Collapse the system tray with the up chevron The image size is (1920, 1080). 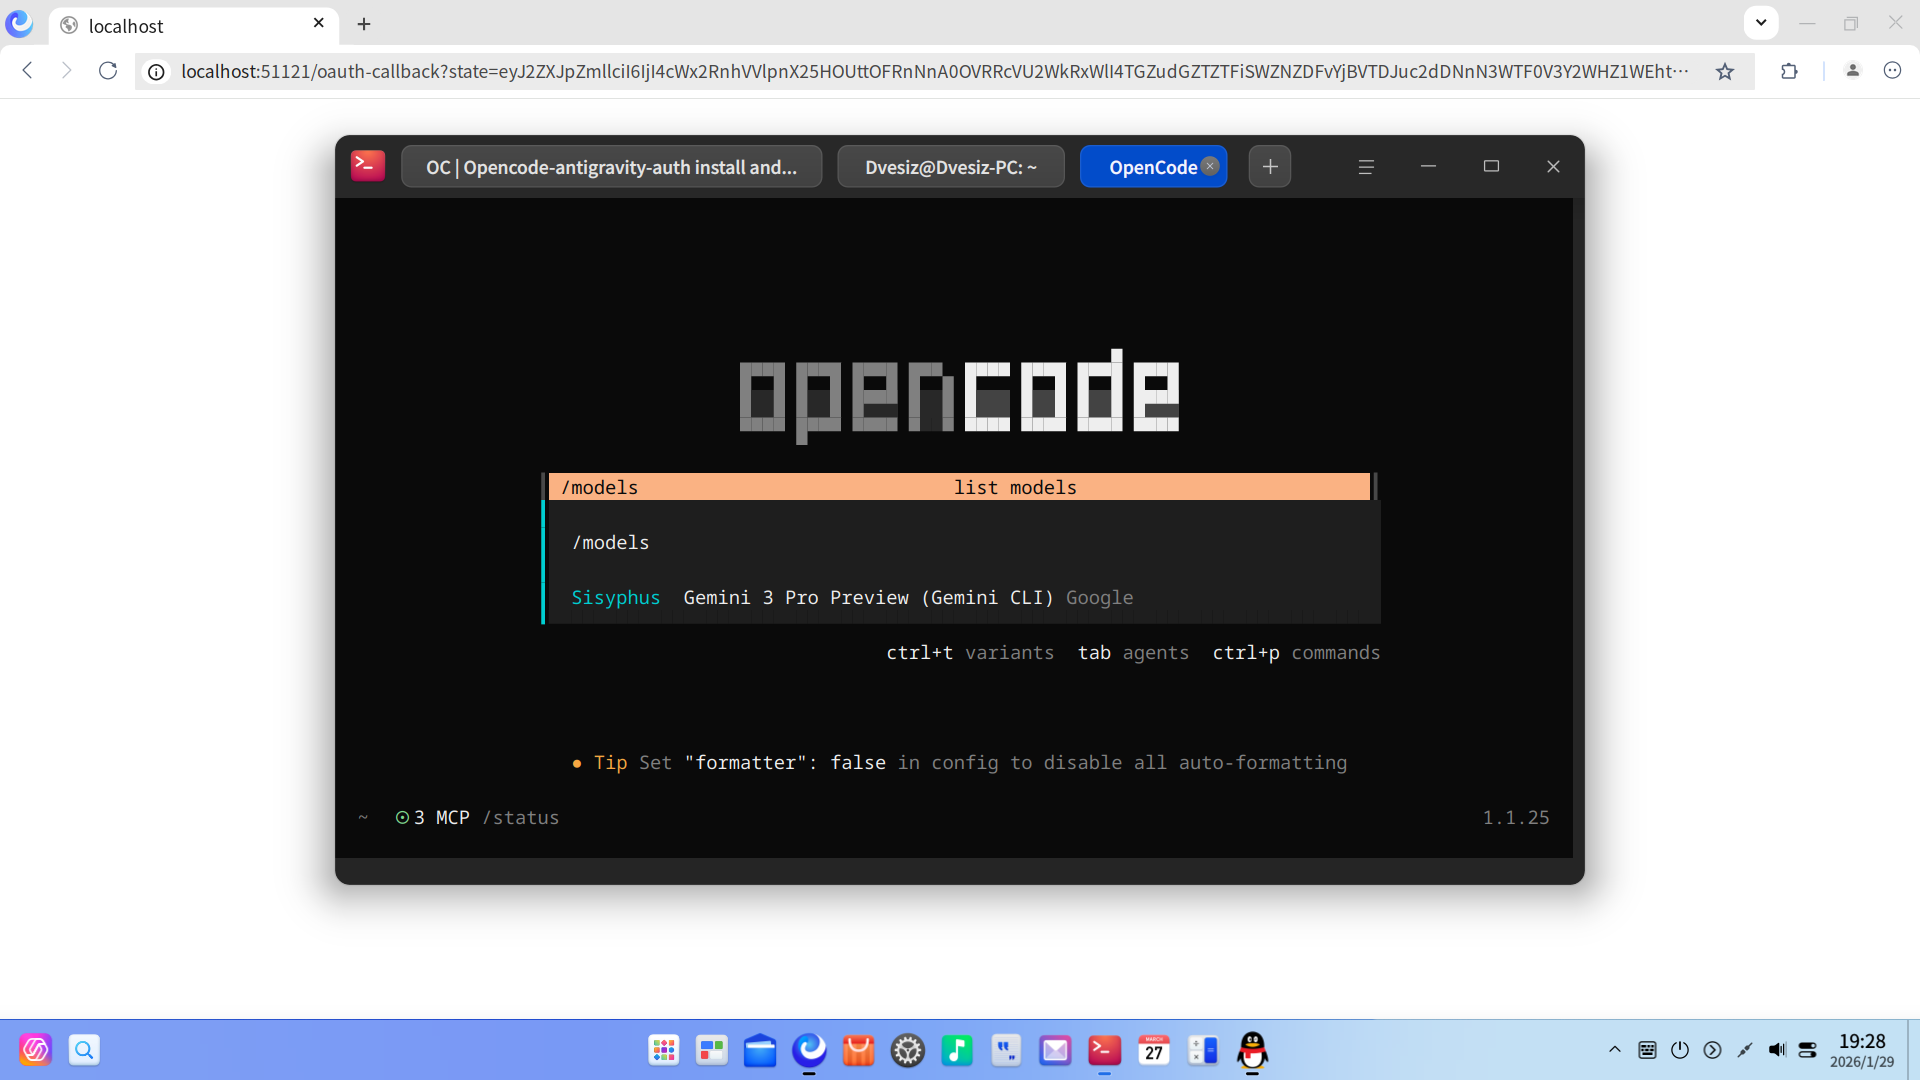pos(1614,1050)
